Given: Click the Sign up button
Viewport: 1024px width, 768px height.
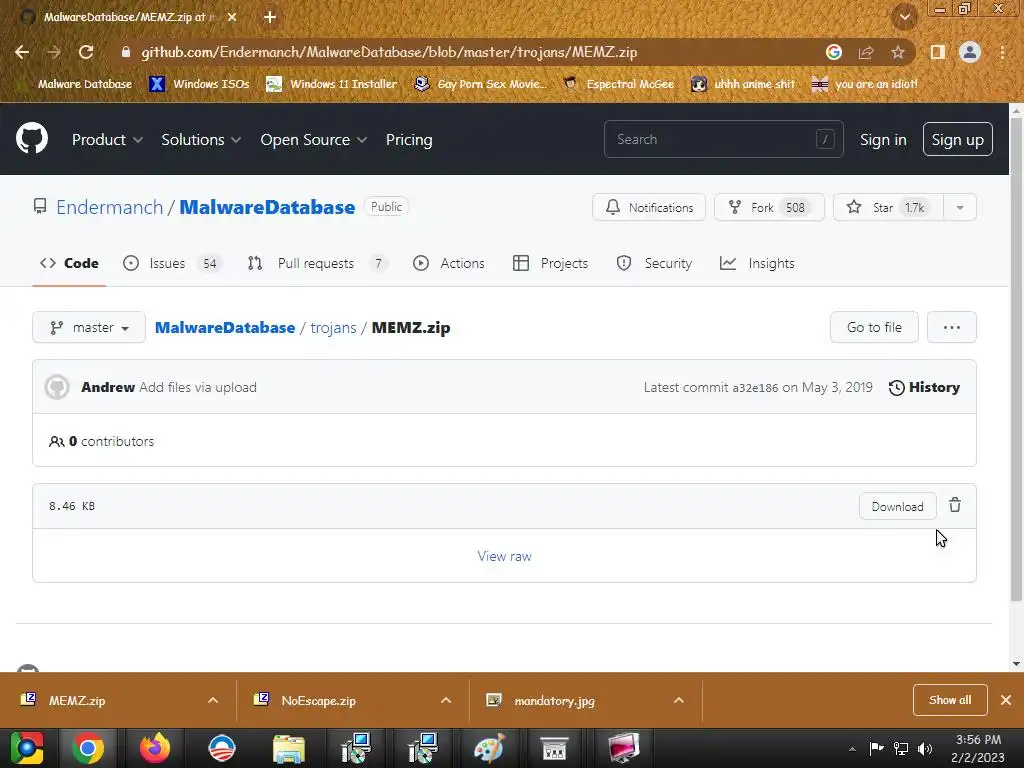Looking at the screenshot, I should click(x=957, y=139).
